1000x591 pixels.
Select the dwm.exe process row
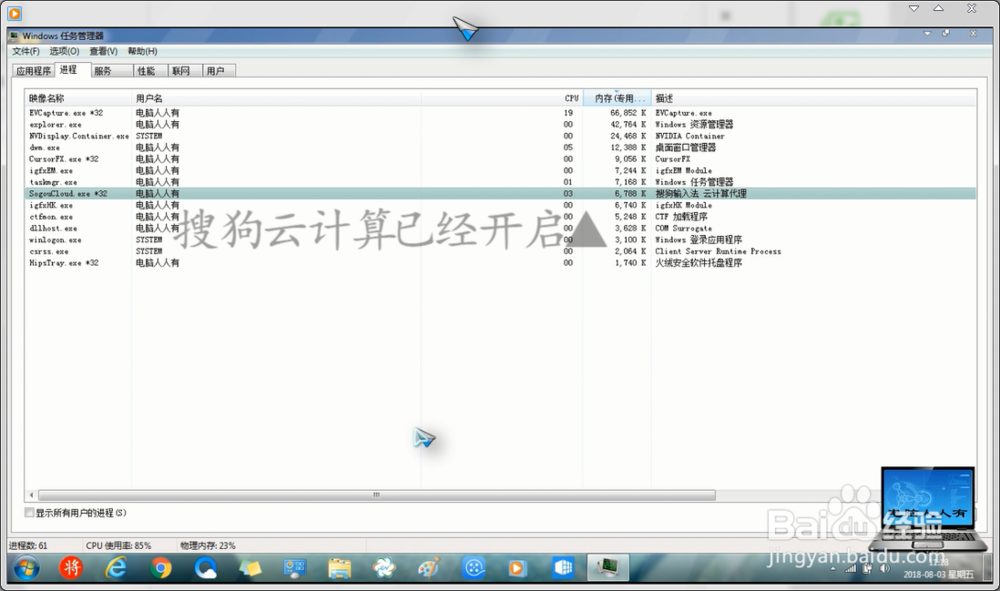click(x=501, y=147)
